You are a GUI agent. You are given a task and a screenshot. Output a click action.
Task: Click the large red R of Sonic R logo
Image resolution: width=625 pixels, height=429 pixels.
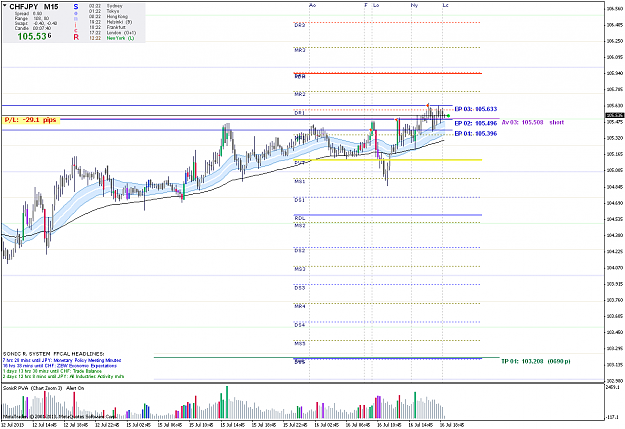(x=76, y=37)
